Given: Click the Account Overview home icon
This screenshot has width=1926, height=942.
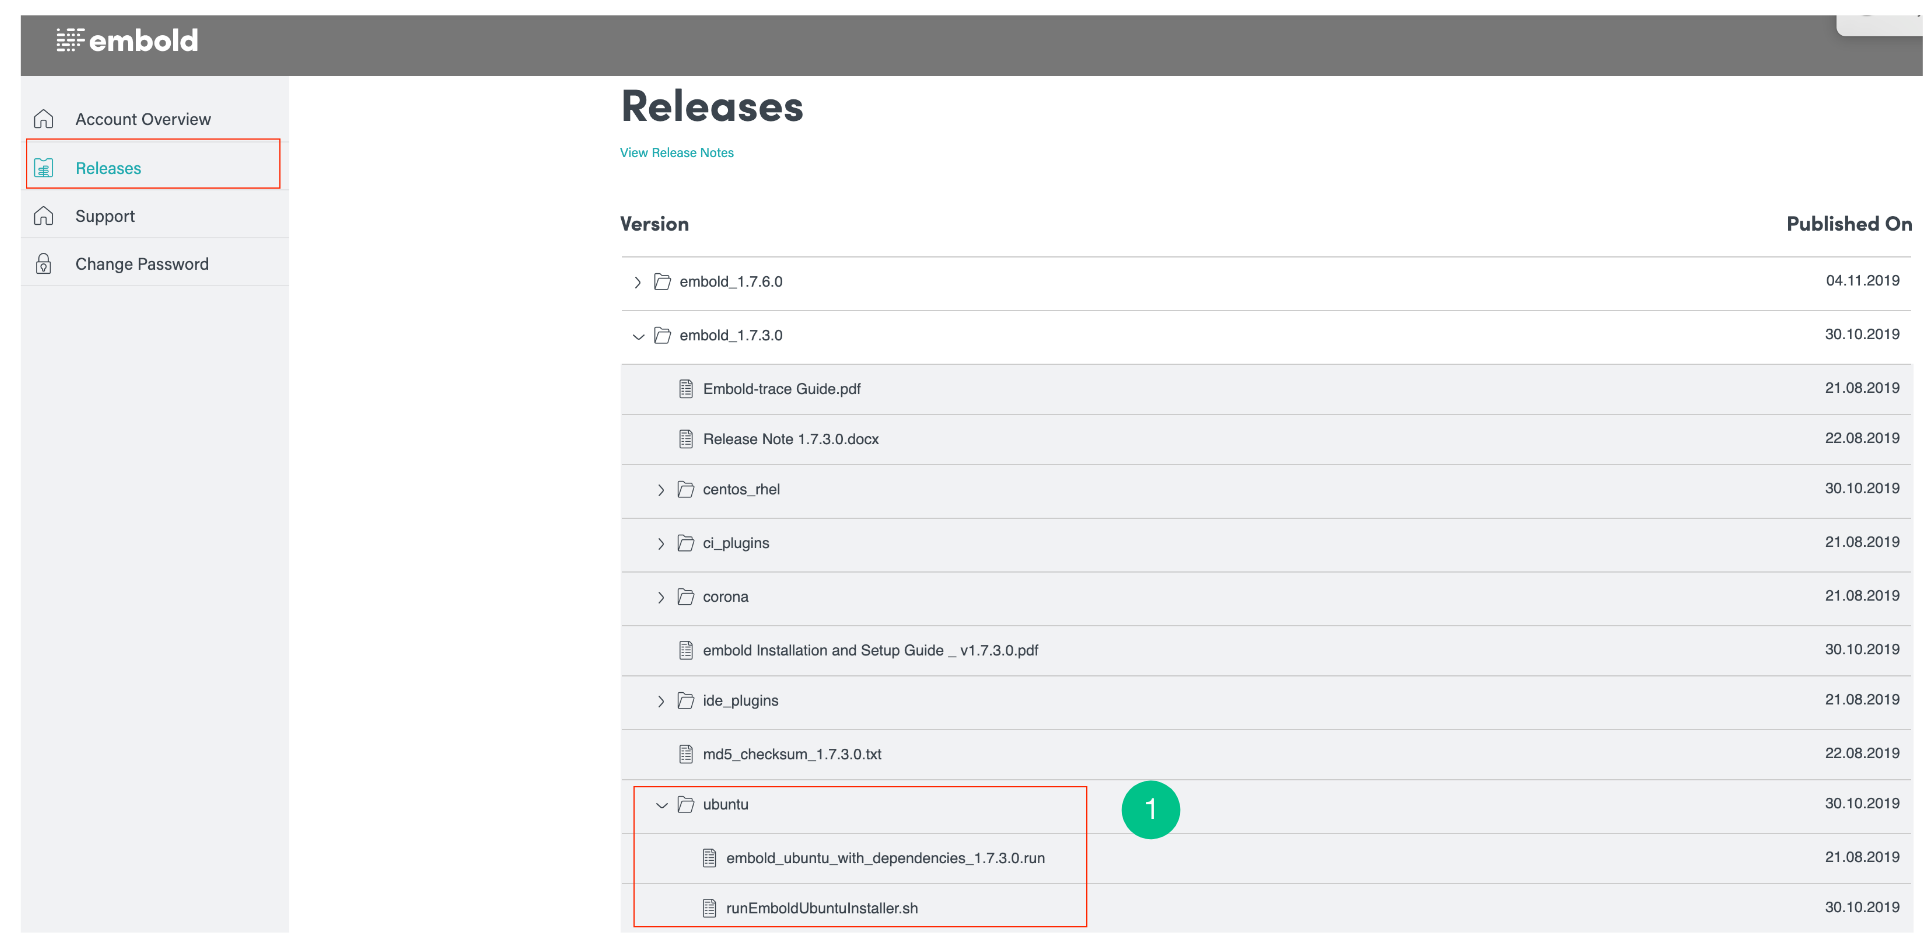Looking at the screenshot, I should click(x=44, y=119).
